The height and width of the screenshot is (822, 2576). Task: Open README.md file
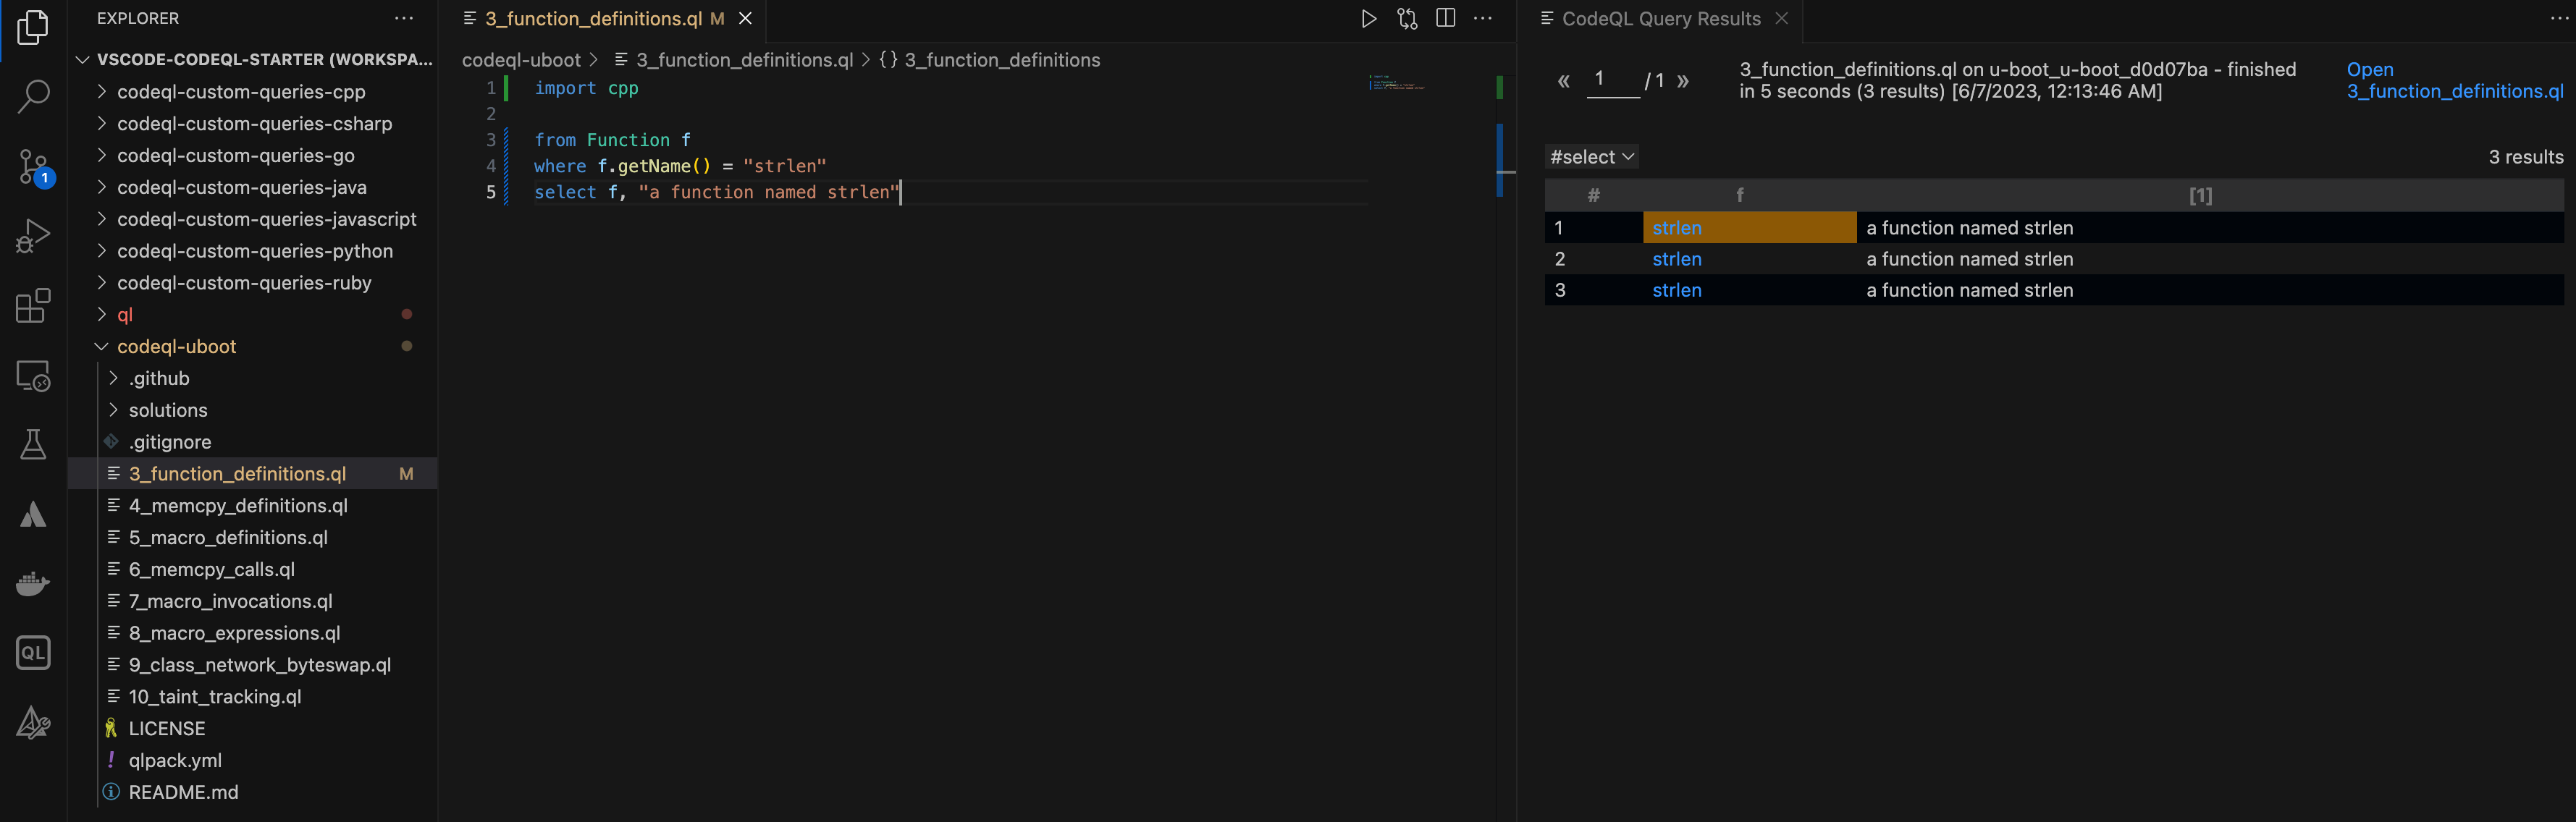pos(183,793)
